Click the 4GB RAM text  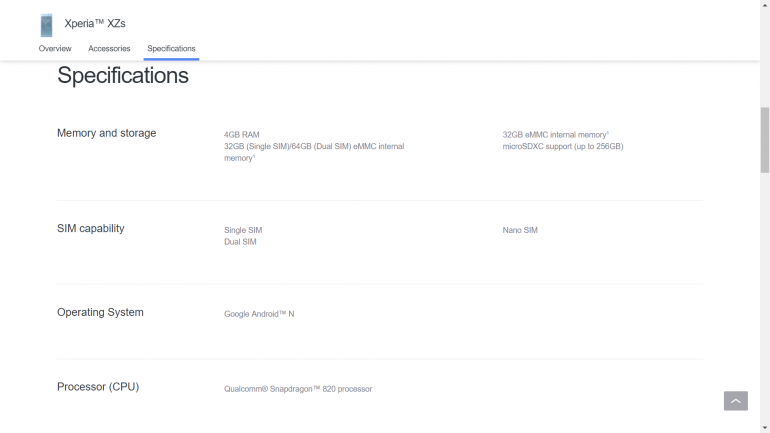click(x=242, y=135)
